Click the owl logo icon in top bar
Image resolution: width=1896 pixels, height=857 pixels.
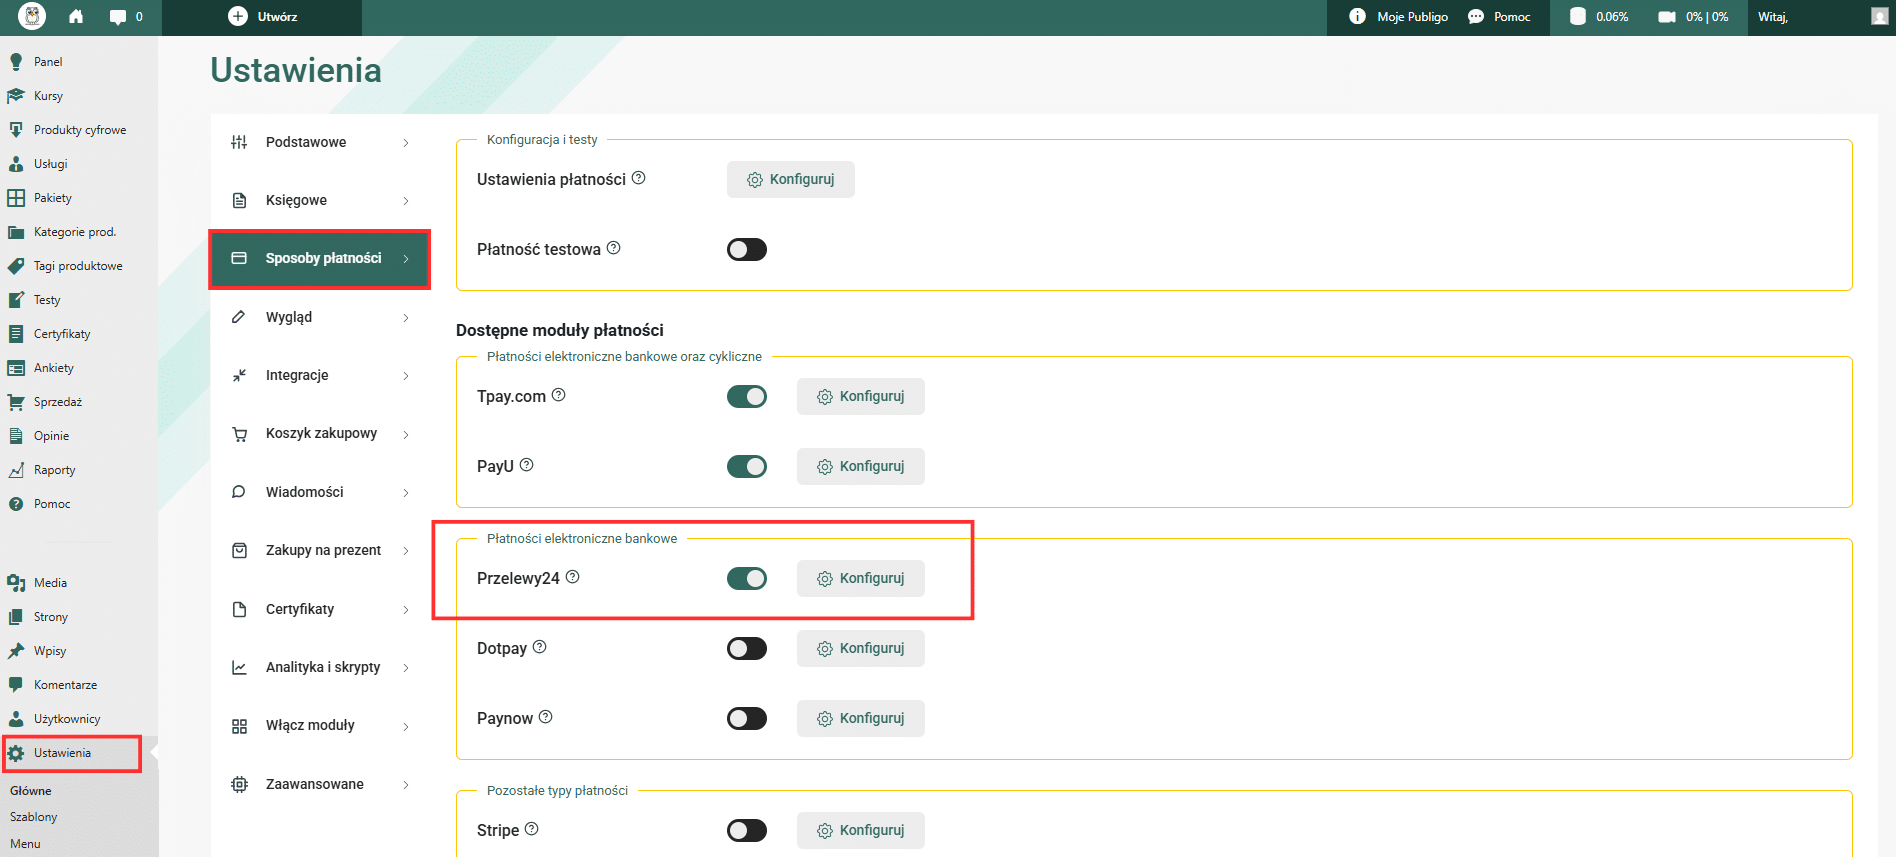32,16
